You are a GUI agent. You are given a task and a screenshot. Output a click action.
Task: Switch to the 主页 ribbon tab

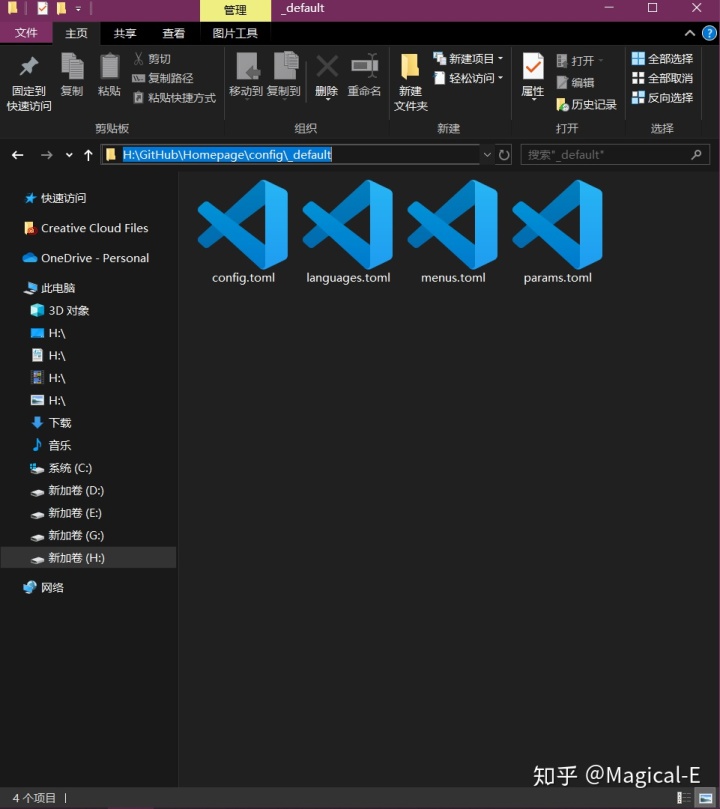click(76, 33)
